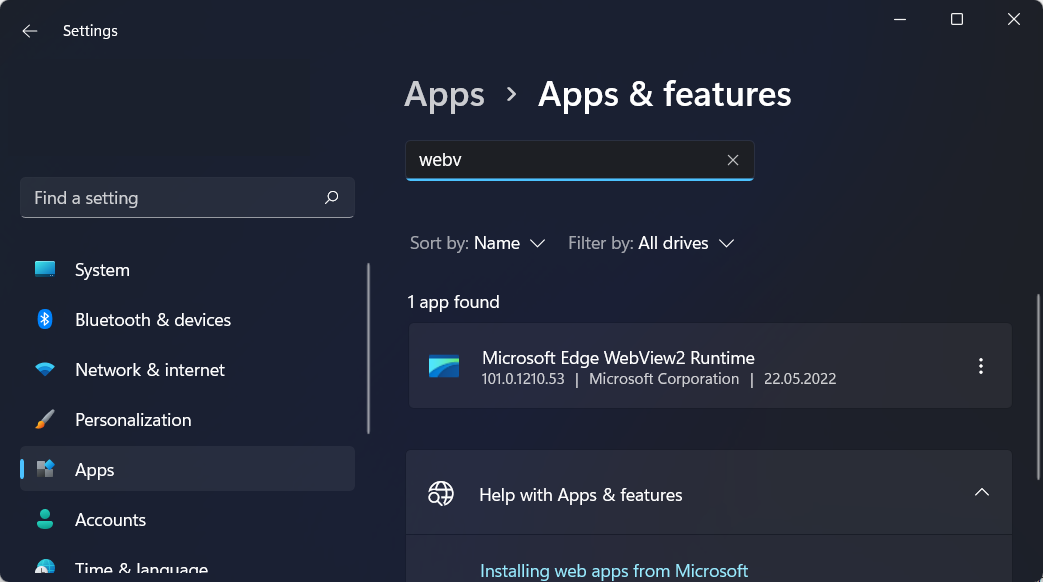Open the Filter by All drives dropdown
Screen dimensions: 1043x582
tap(651, 243)
